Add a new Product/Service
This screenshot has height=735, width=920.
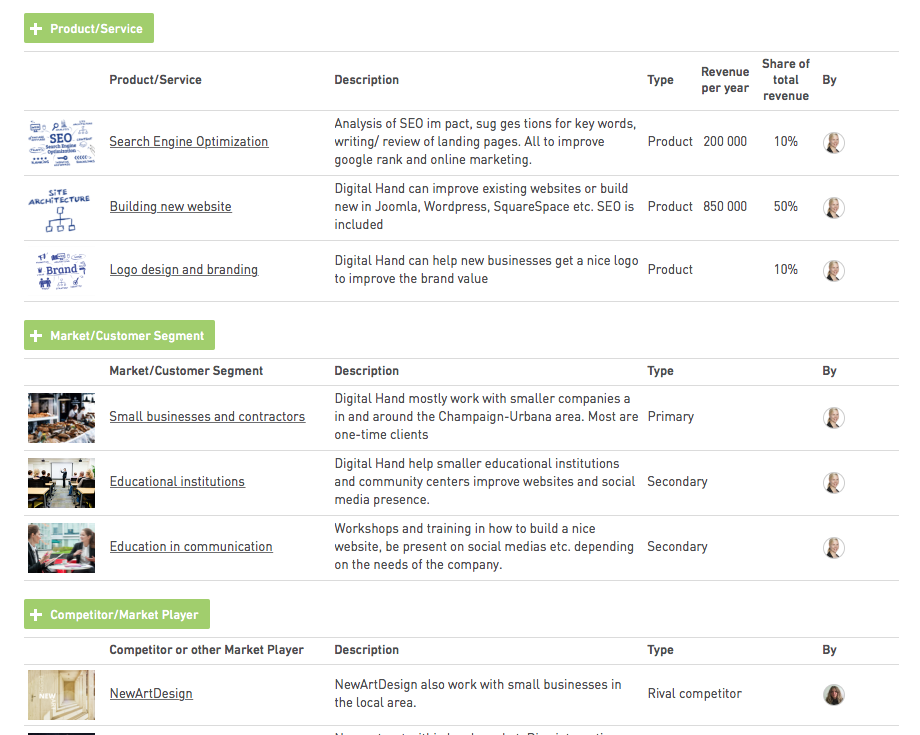coord(89,28)
